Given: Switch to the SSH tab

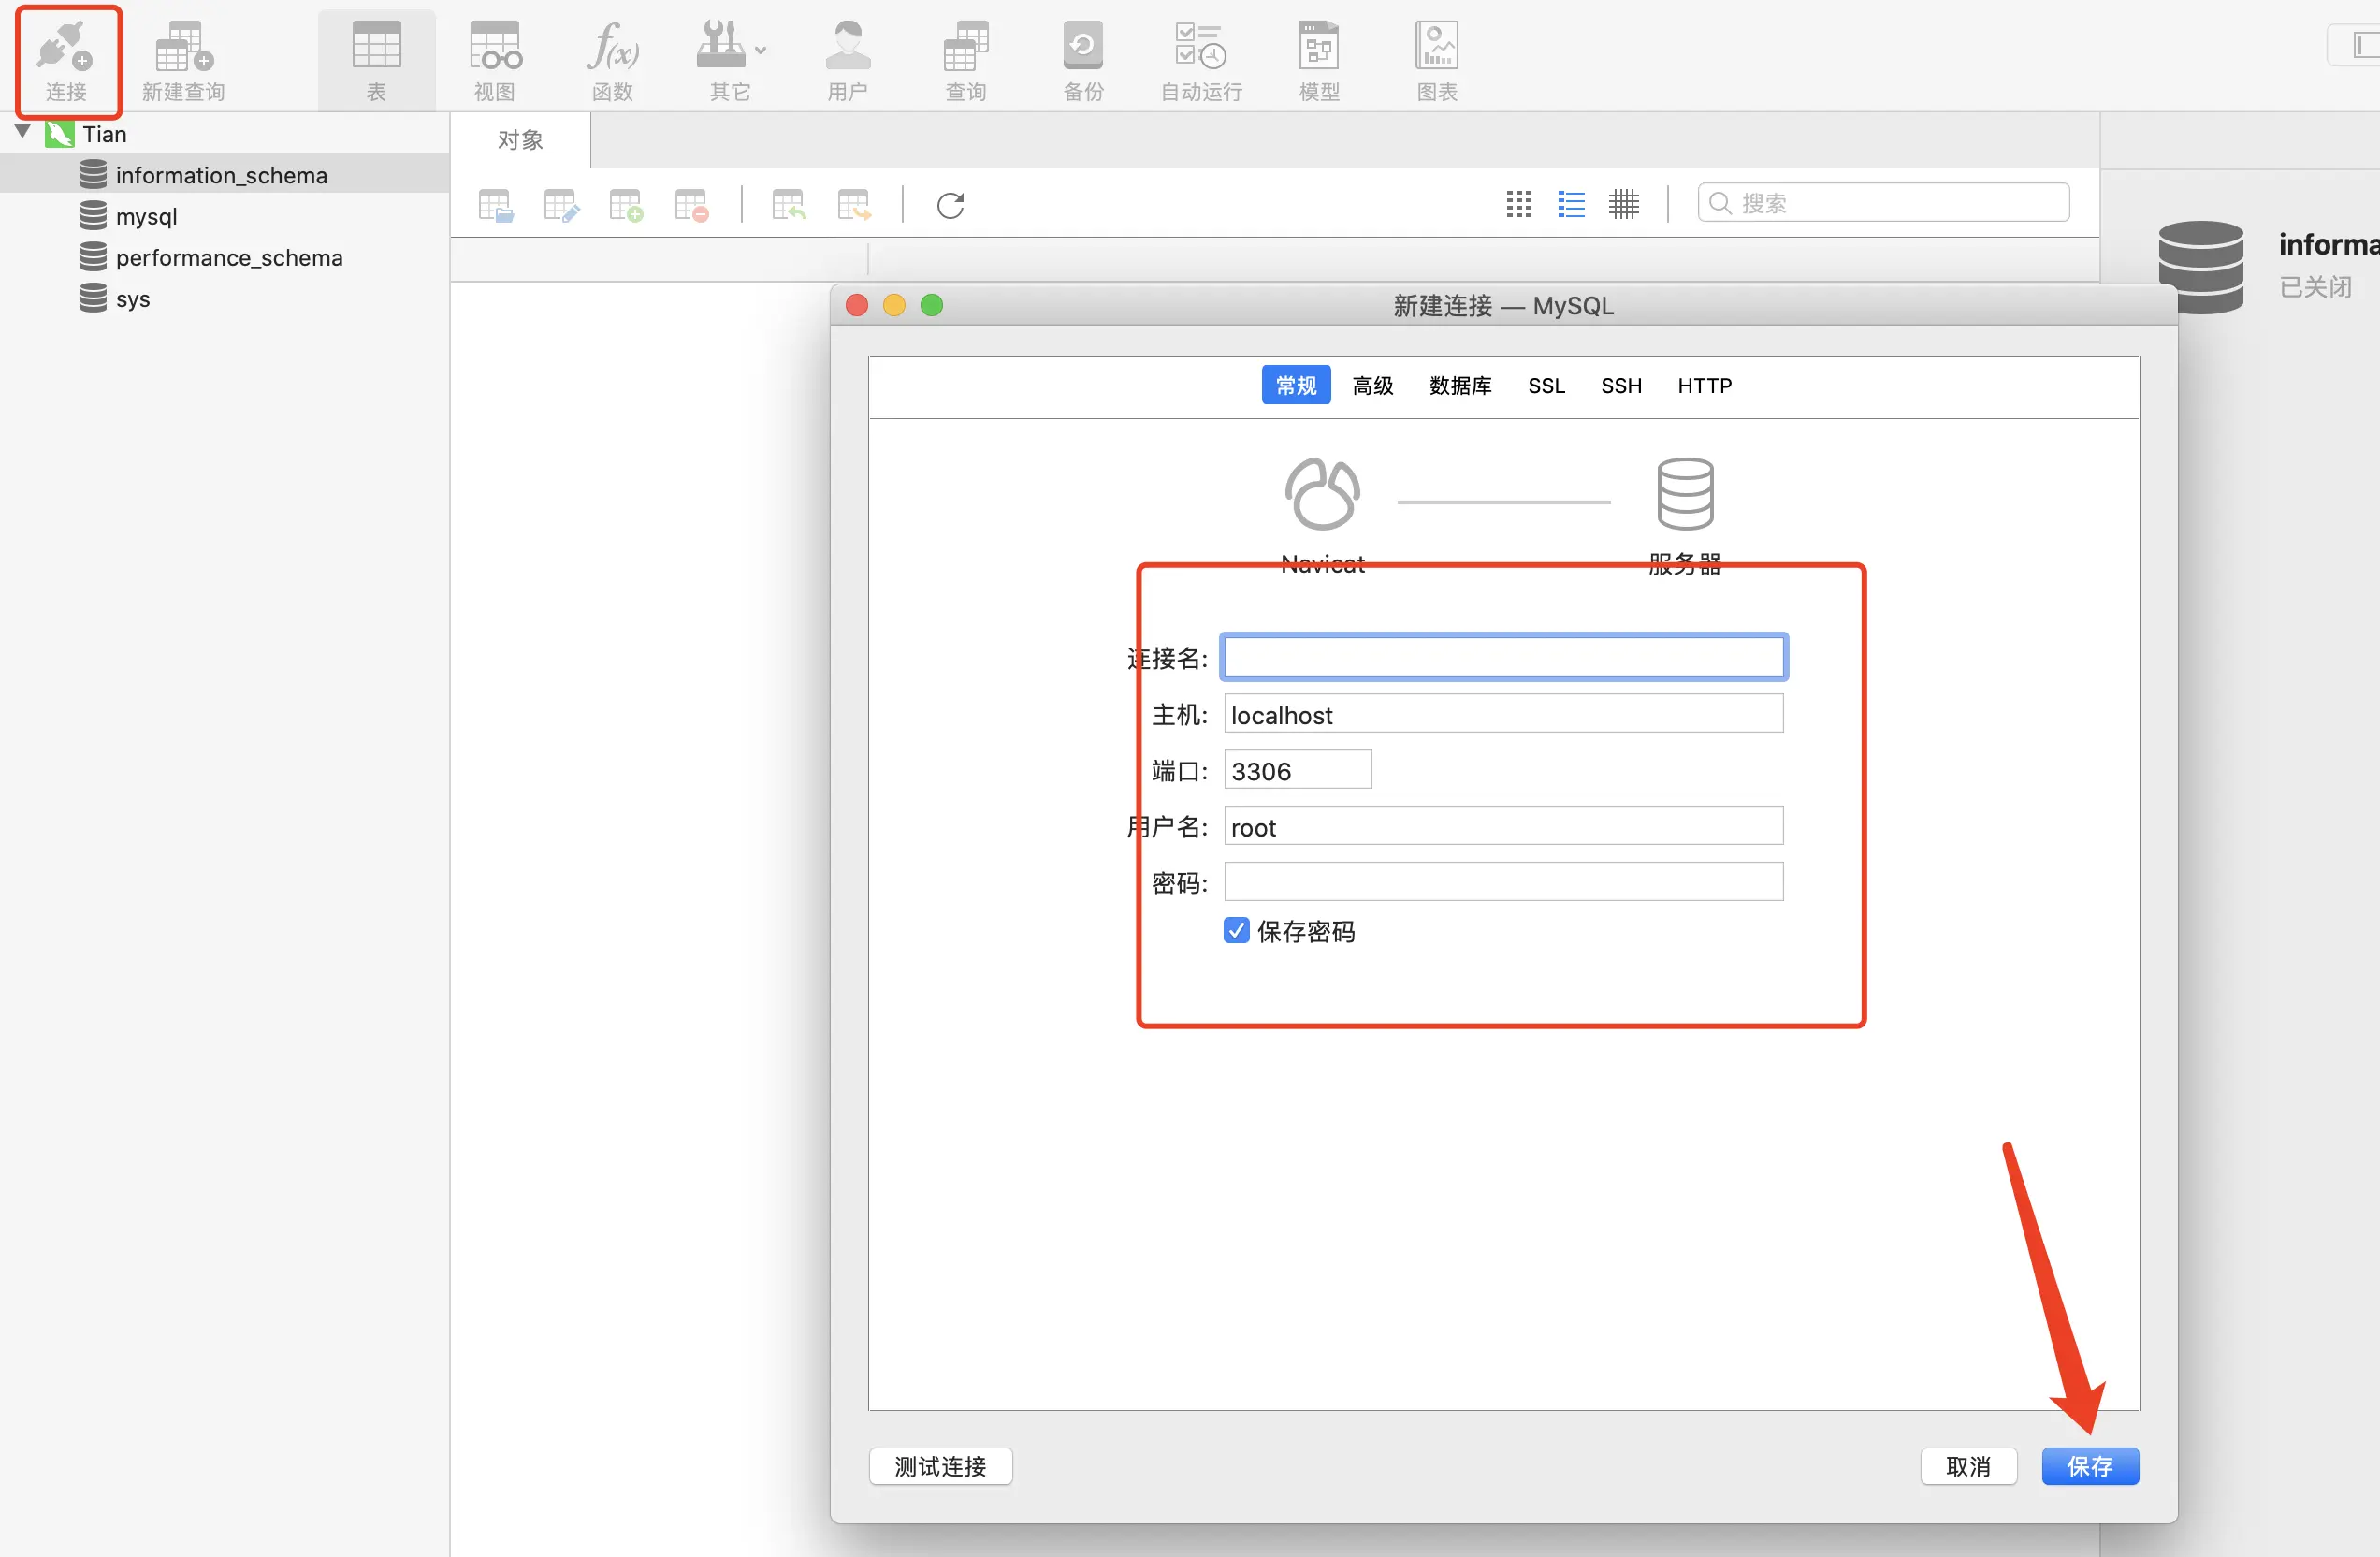Looking at the screenshot, I should 1620,386.
